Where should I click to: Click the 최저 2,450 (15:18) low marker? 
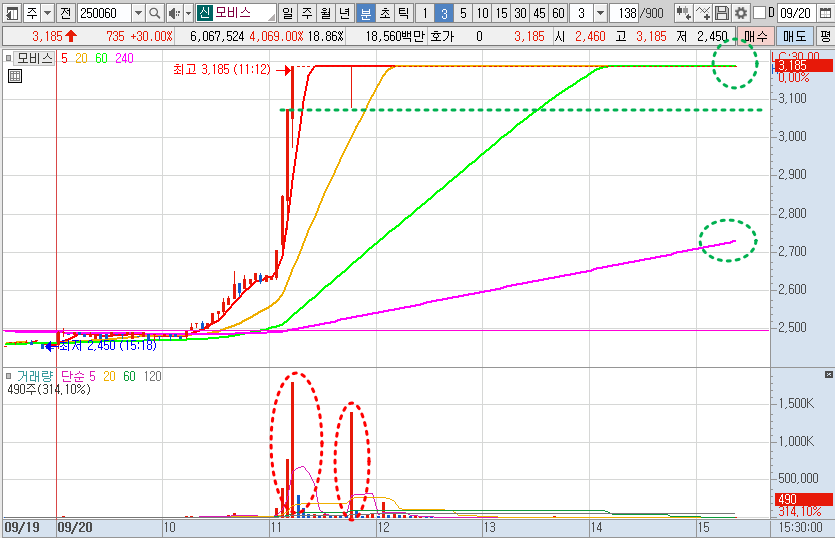point(108,346)
